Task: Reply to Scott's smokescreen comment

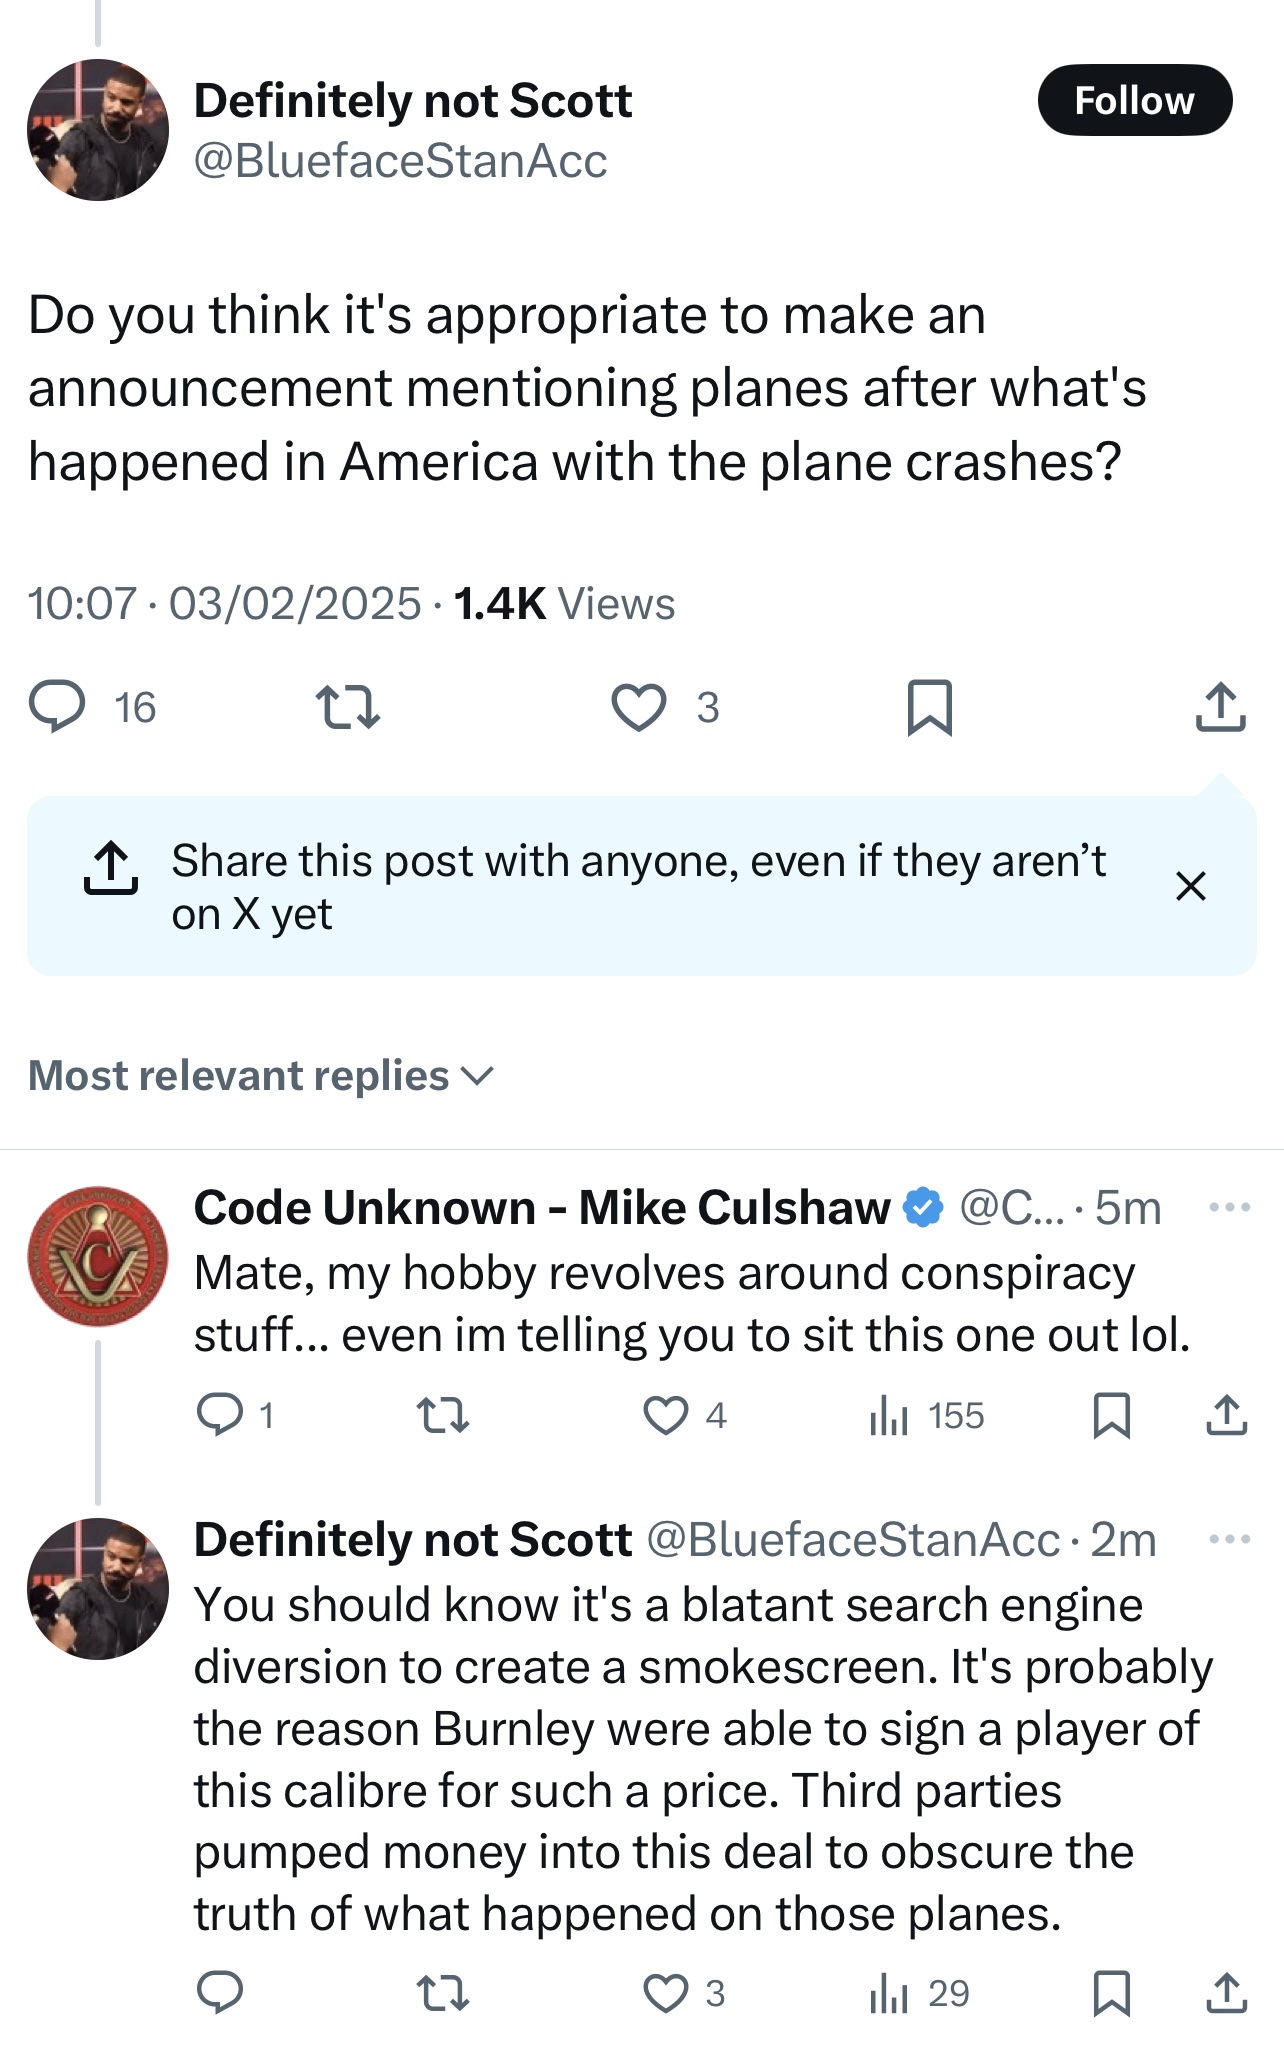Action: click(220, 1993)
